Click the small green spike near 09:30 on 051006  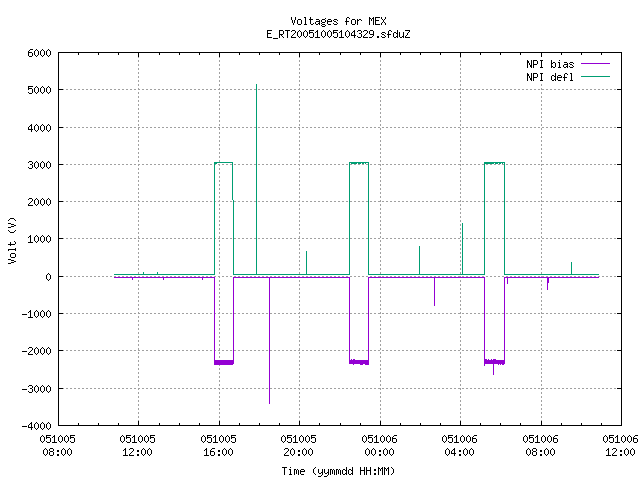[x=571, y=268]
